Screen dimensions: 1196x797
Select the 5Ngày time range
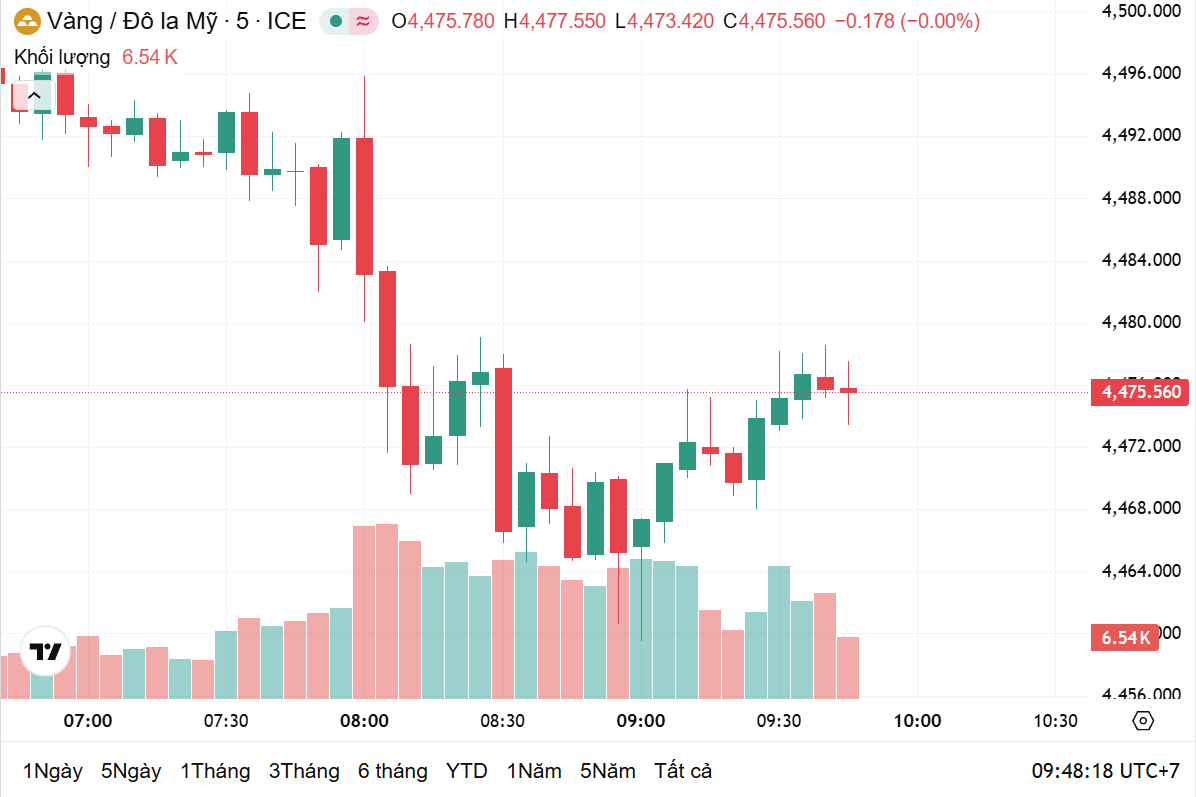[x=131, y=771]
